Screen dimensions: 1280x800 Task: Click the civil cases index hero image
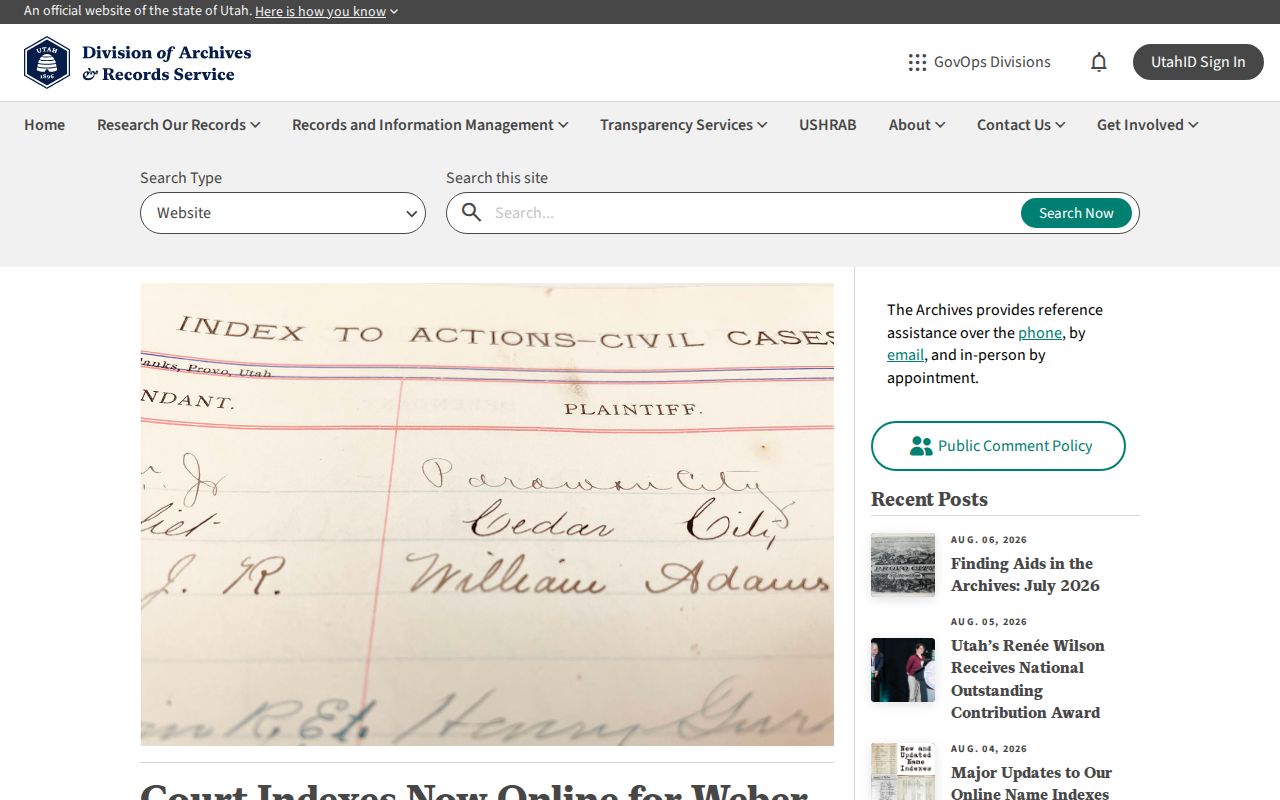[487, 514]
